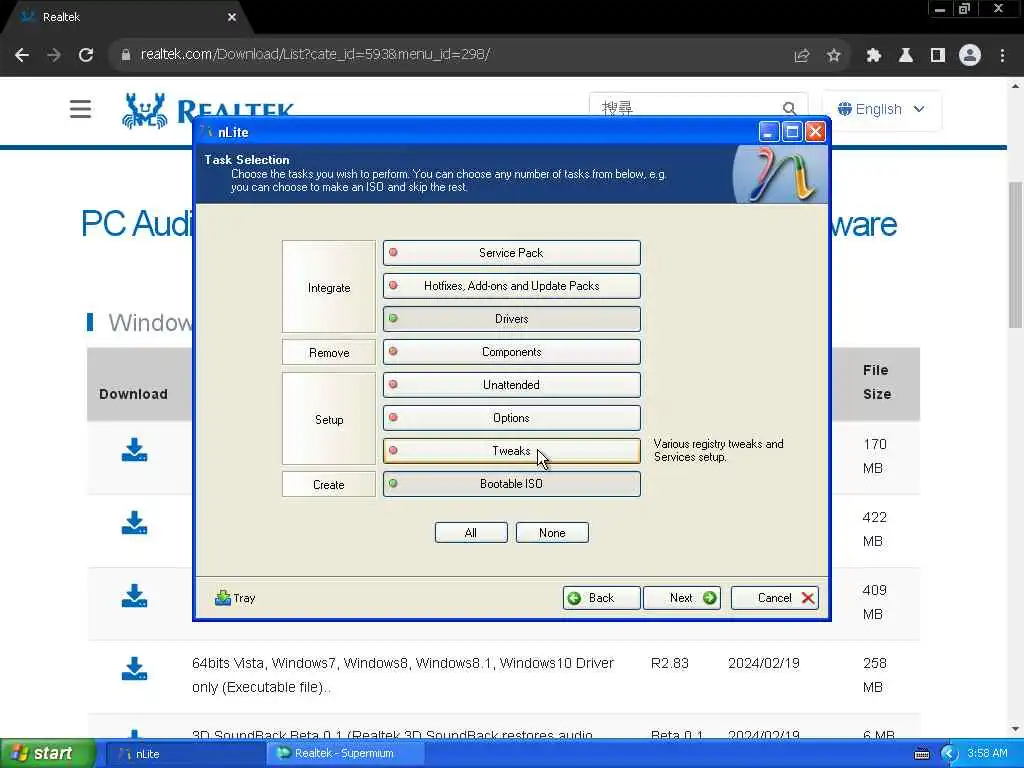
Task: Click the Setup group label
Action: 329,419
